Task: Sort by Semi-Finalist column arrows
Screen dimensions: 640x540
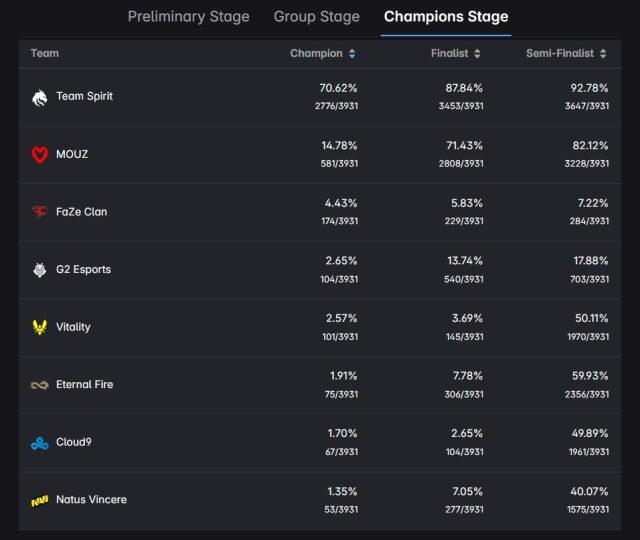Action: click(x=602, y=53)
